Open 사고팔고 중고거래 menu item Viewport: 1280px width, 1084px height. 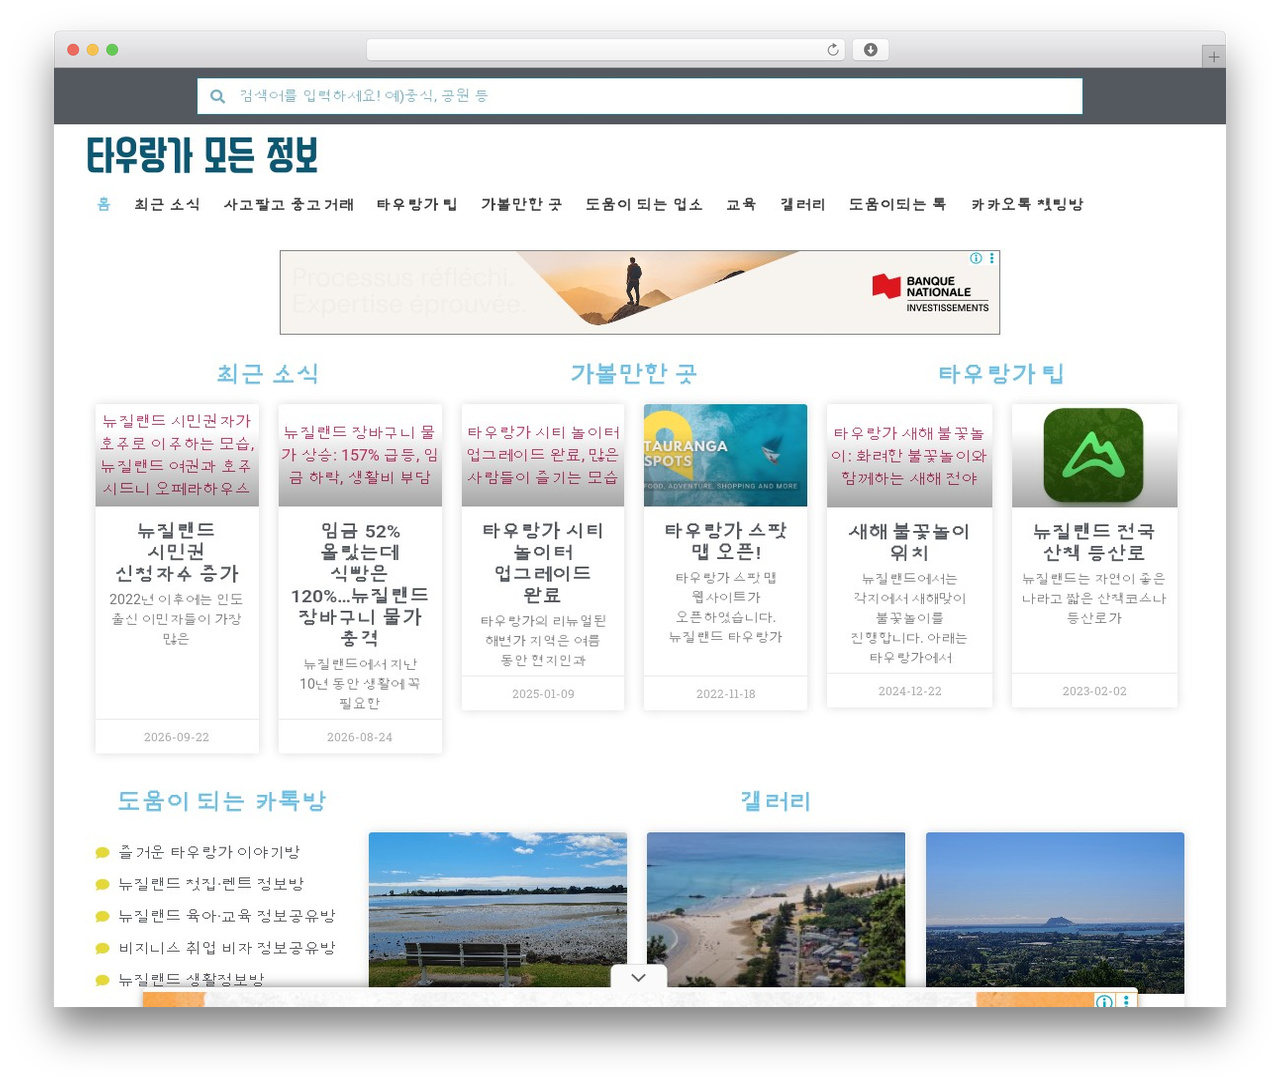coord(289,204)
